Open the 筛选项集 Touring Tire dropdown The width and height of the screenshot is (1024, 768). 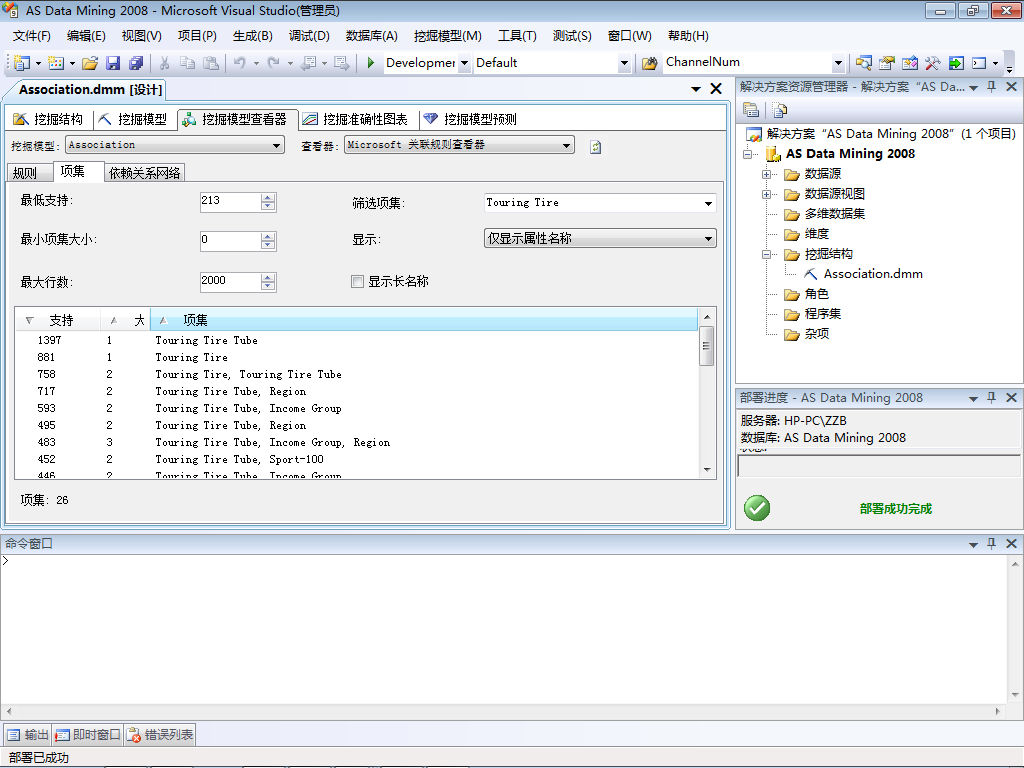point(708,203)
